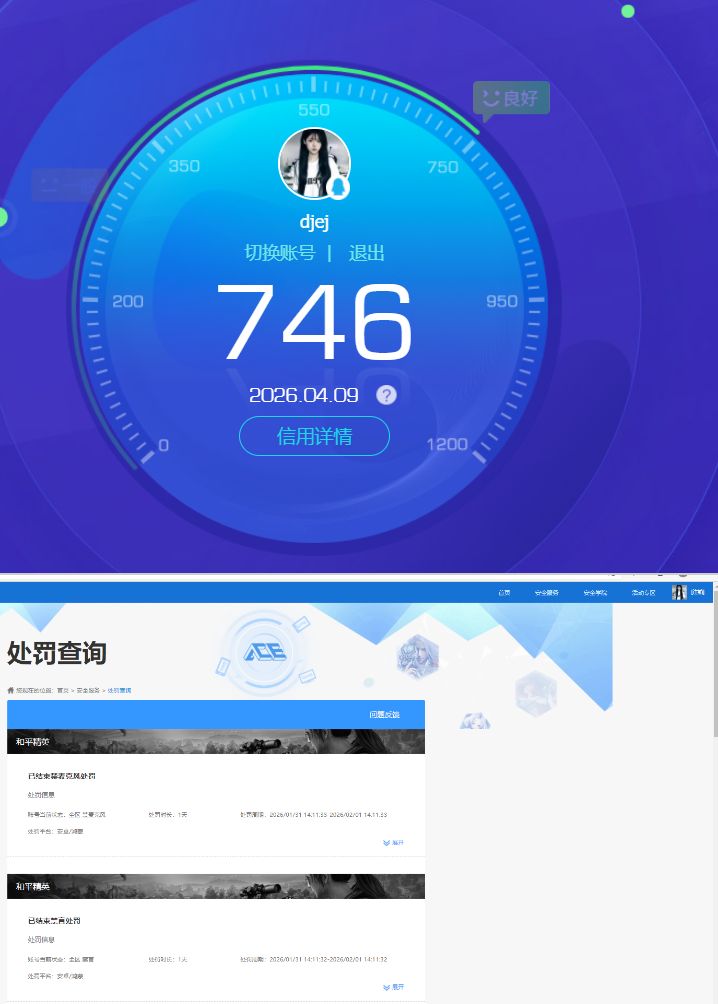This screenshot has height=1004, width=718.
Task: Click the 问题反馈 link on the blue bar
Action: pos(384,715)
